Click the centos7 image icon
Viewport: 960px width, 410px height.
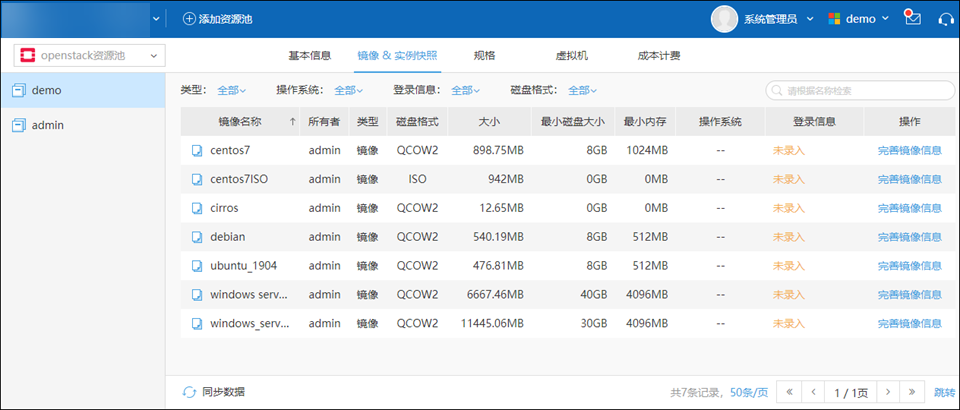[x=197, y=151]
